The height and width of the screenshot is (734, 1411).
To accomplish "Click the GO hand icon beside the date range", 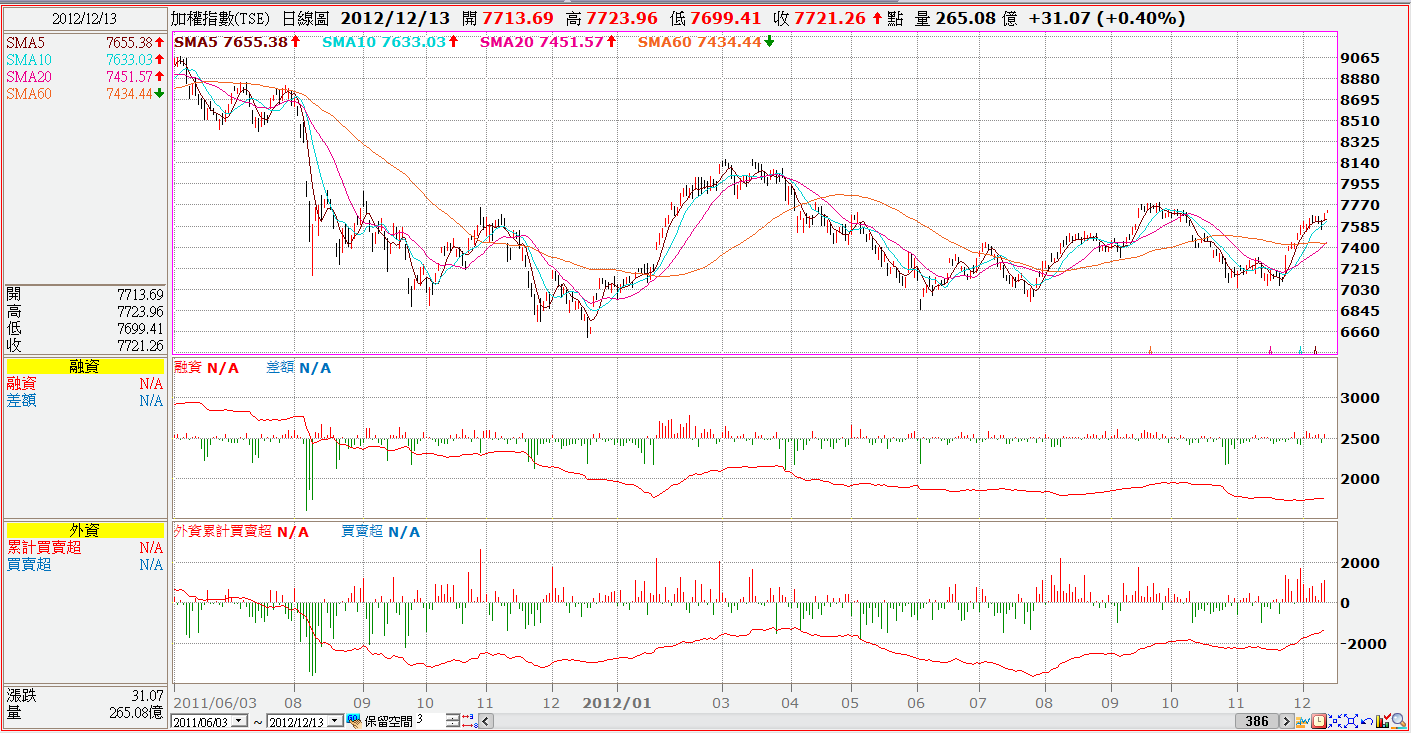I will (x=353, y=720).
